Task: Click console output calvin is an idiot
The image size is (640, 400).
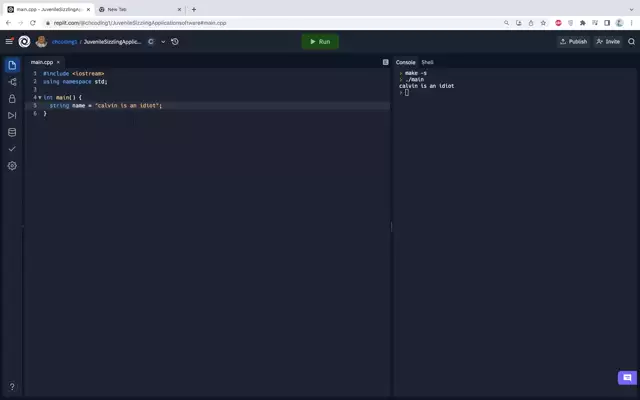Action: [427, 86]
